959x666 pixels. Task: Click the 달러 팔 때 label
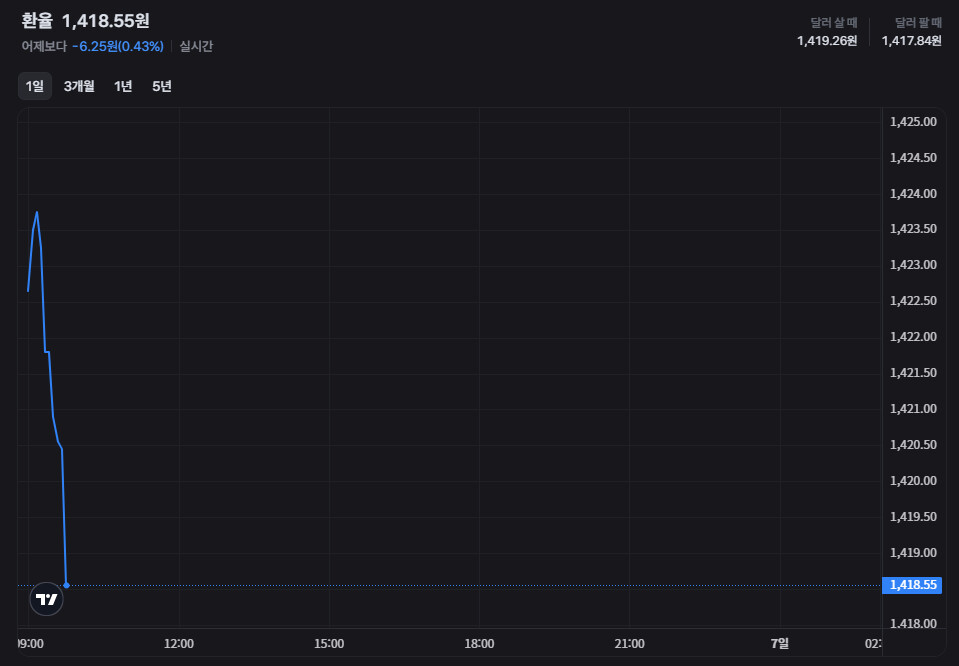tap(918, 23)
